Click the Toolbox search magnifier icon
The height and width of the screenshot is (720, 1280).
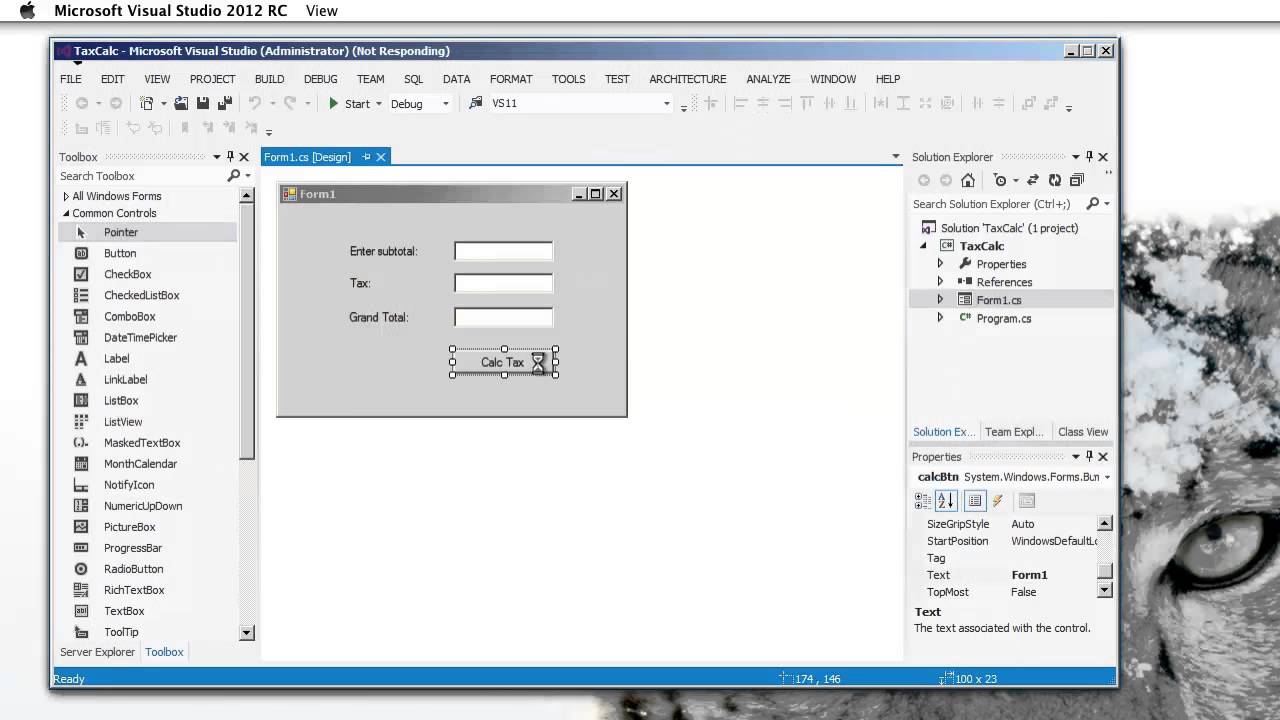[234, 176]
